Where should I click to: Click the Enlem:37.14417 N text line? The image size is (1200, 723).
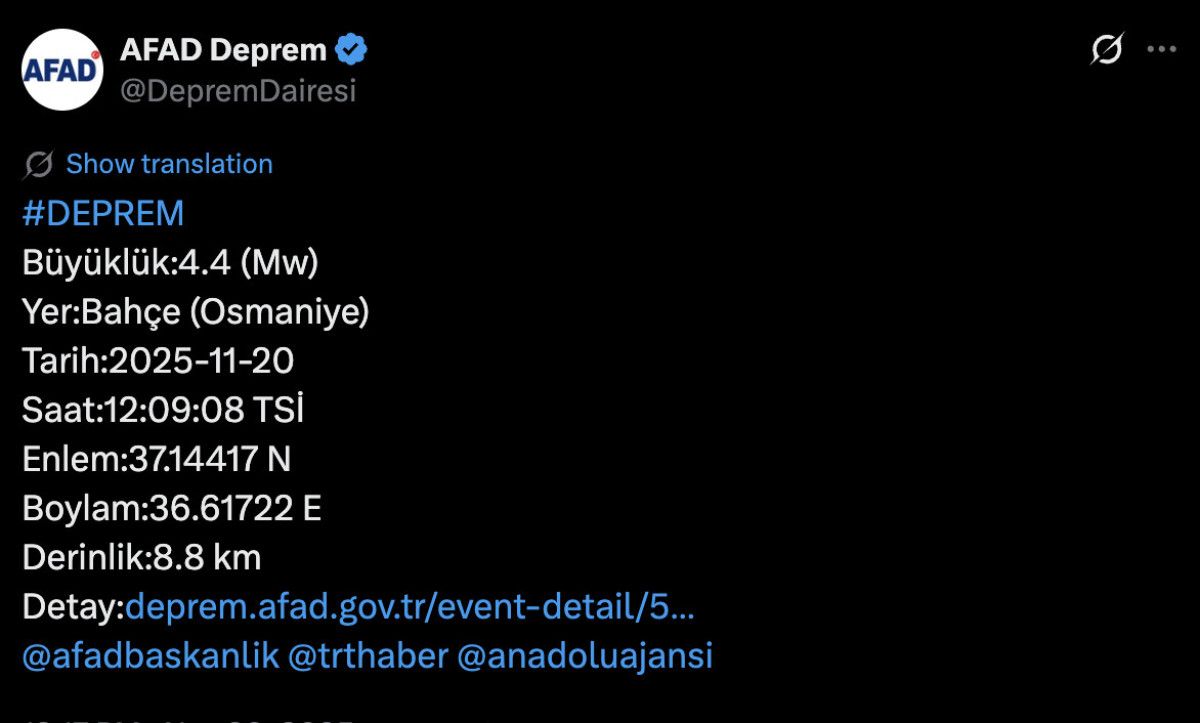157,459
